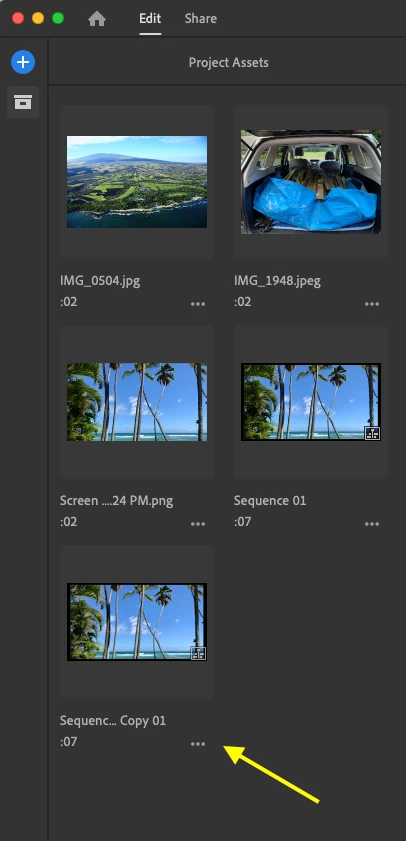The image size is (406, 841).
Task: Open the Project Assets archive box icon
Action: click(x=23, y=101)
